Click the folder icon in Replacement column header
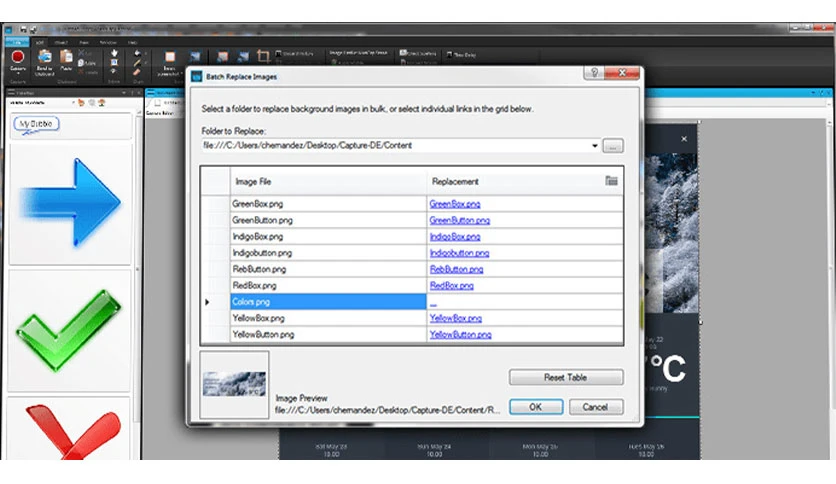The height and width of the screenshot is (484, 836). tap(612, 181)
